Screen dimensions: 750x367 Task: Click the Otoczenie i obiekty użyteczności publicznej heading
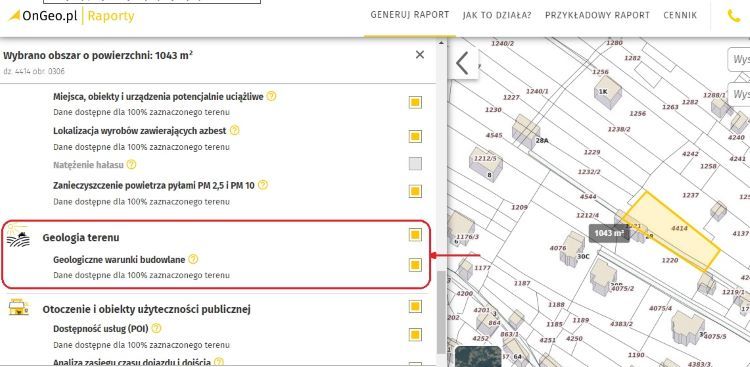click(146, 310)
